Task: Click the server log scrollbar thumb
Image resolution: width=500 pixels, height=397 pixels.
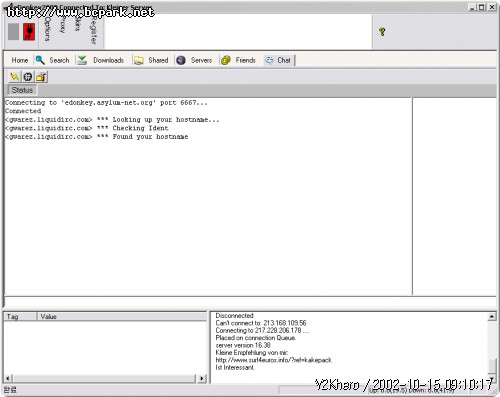Action: pyautogui.click(x=492, y=365)
